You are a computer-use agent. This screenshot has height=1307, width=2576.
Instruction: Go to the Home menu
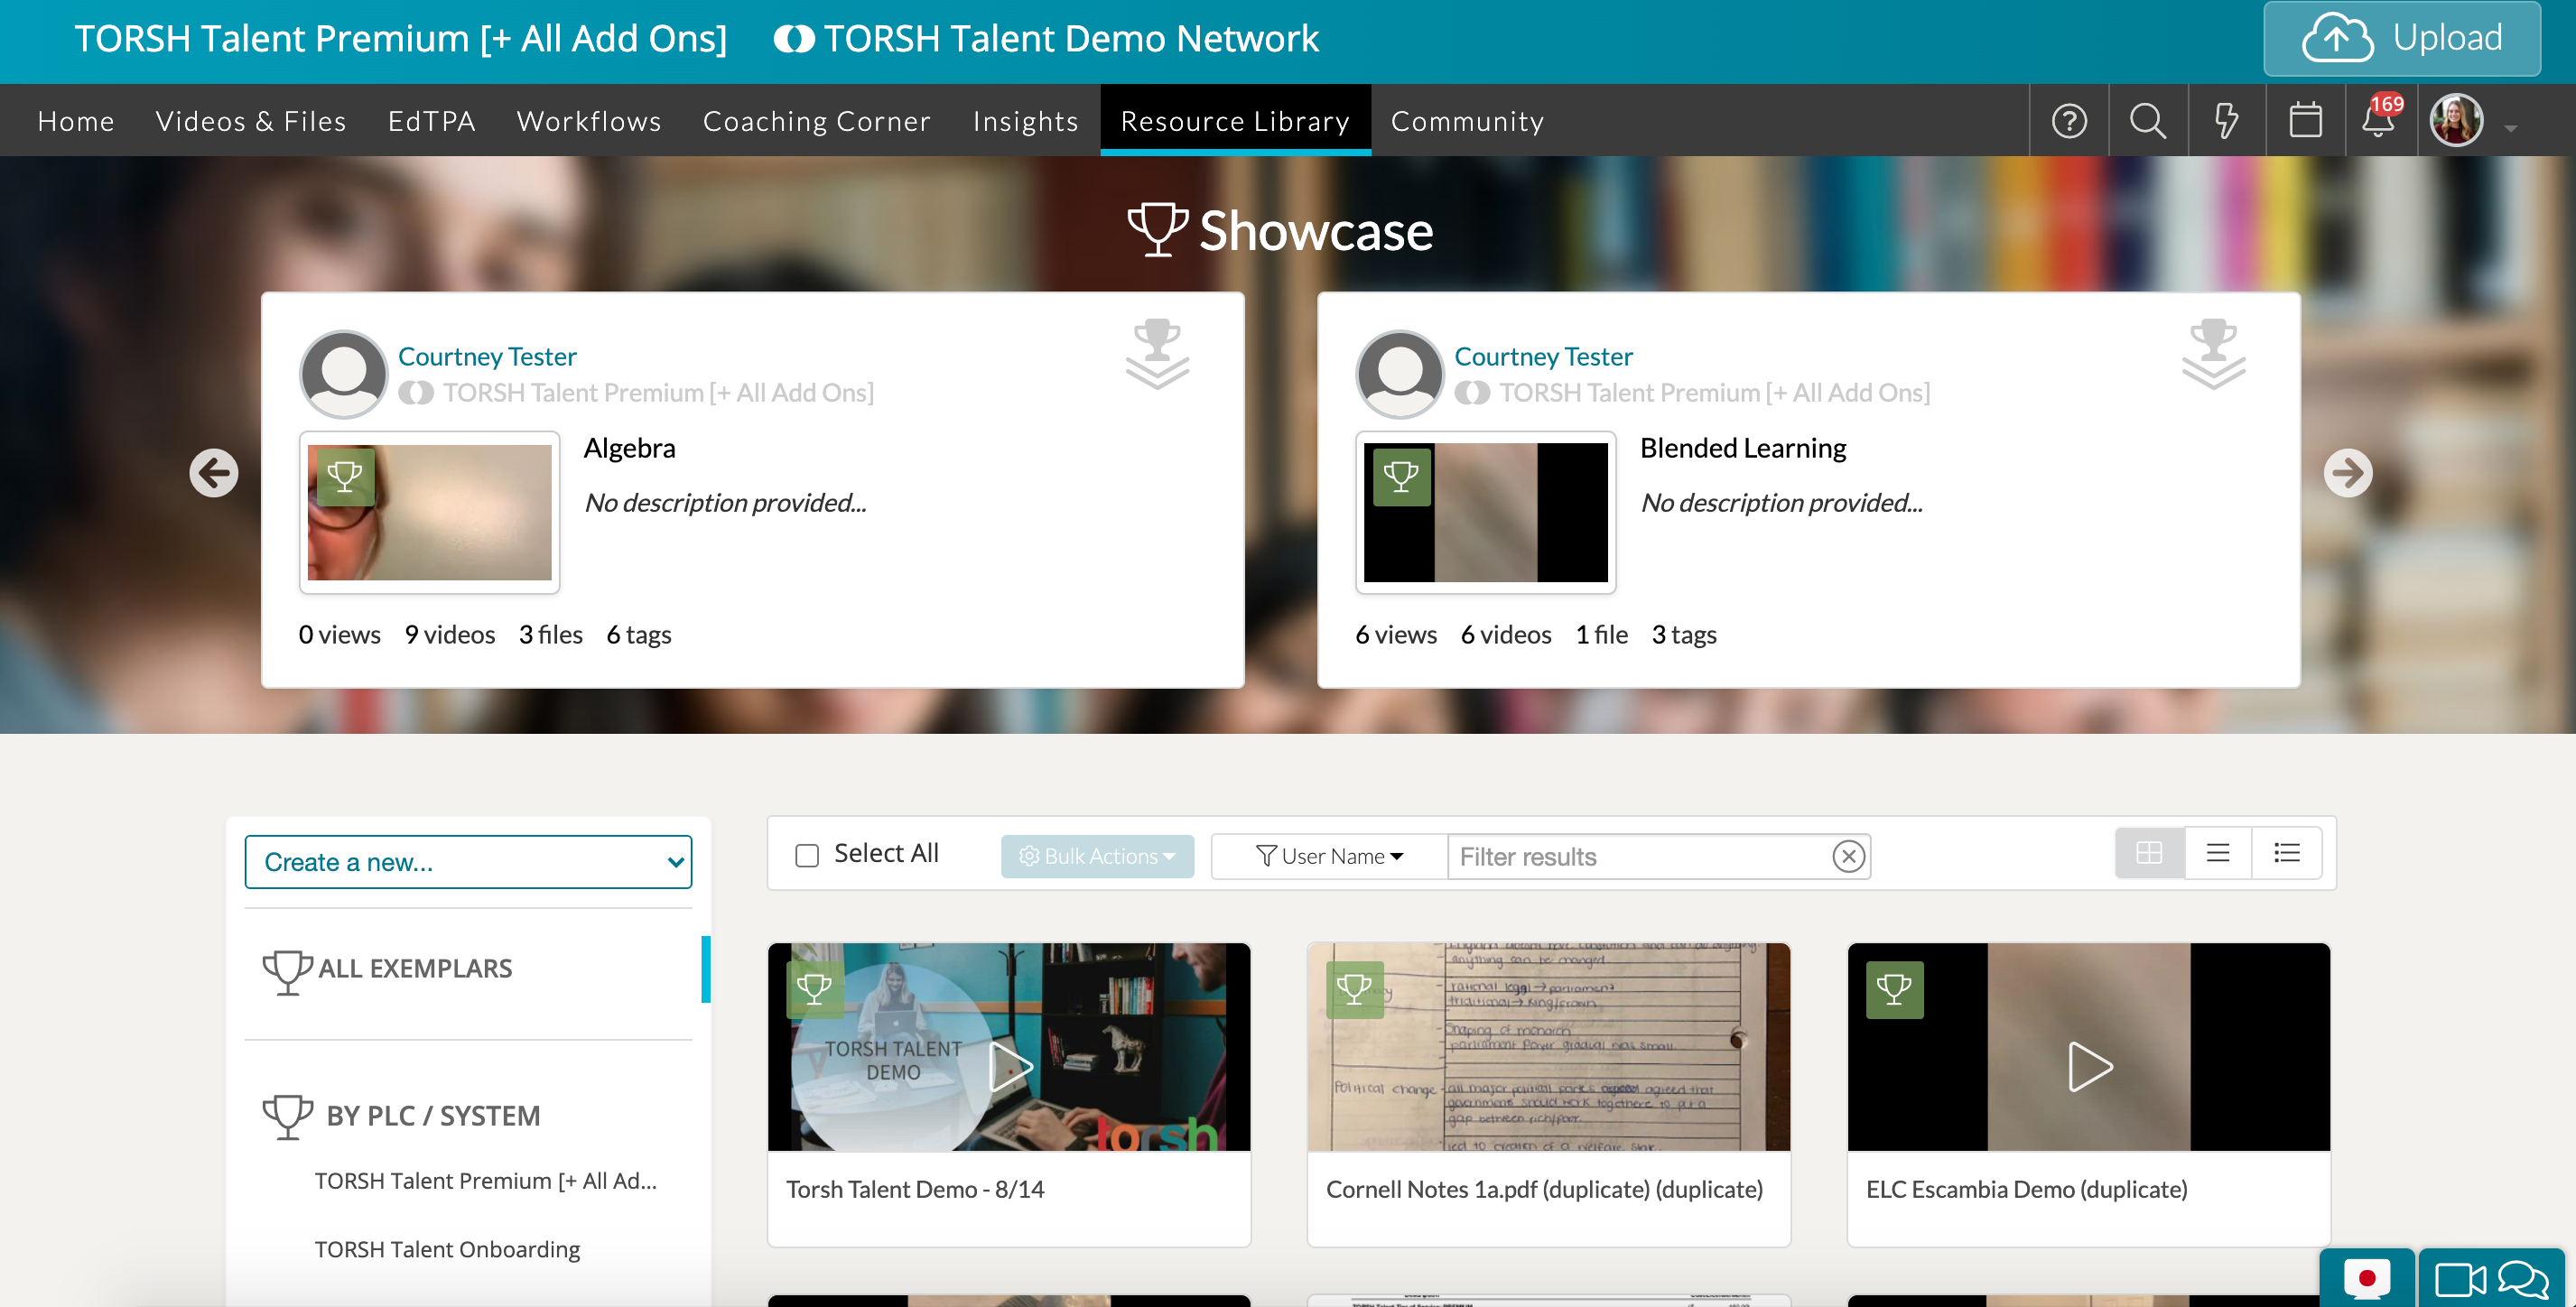[76, 121]
